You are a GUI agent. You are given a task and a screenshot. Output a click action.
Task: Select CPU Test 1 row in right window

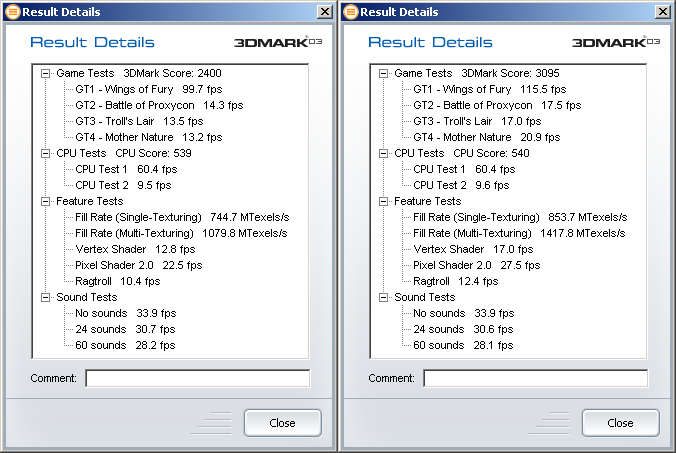[464, 169]
